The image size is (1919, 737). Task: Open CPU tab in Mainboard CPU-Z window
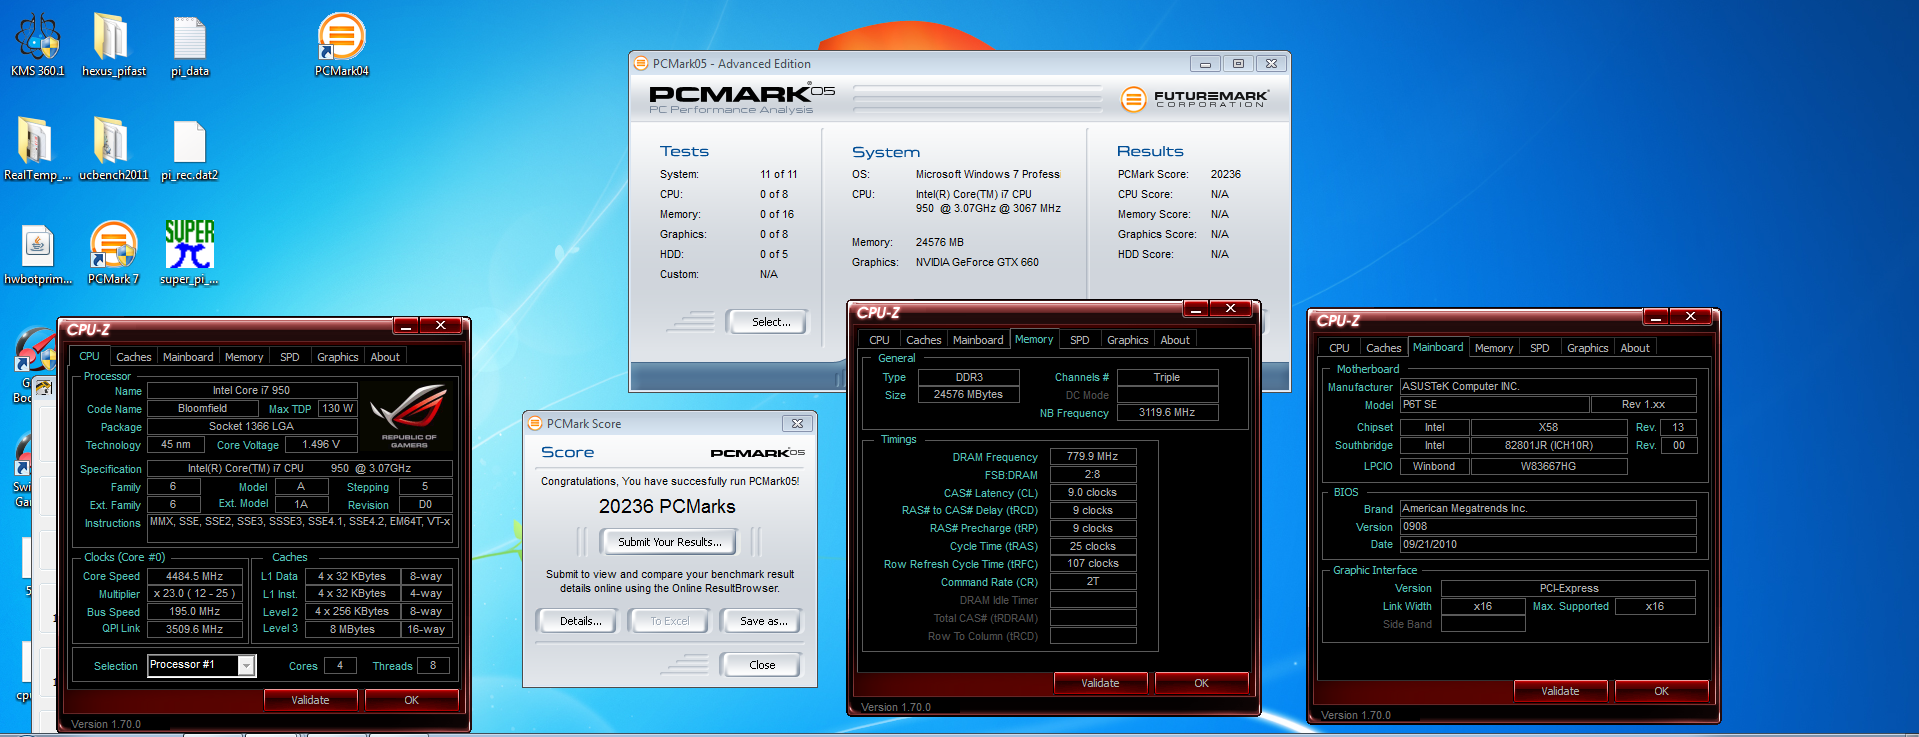pyautogui.click(x=1339, y=348)
